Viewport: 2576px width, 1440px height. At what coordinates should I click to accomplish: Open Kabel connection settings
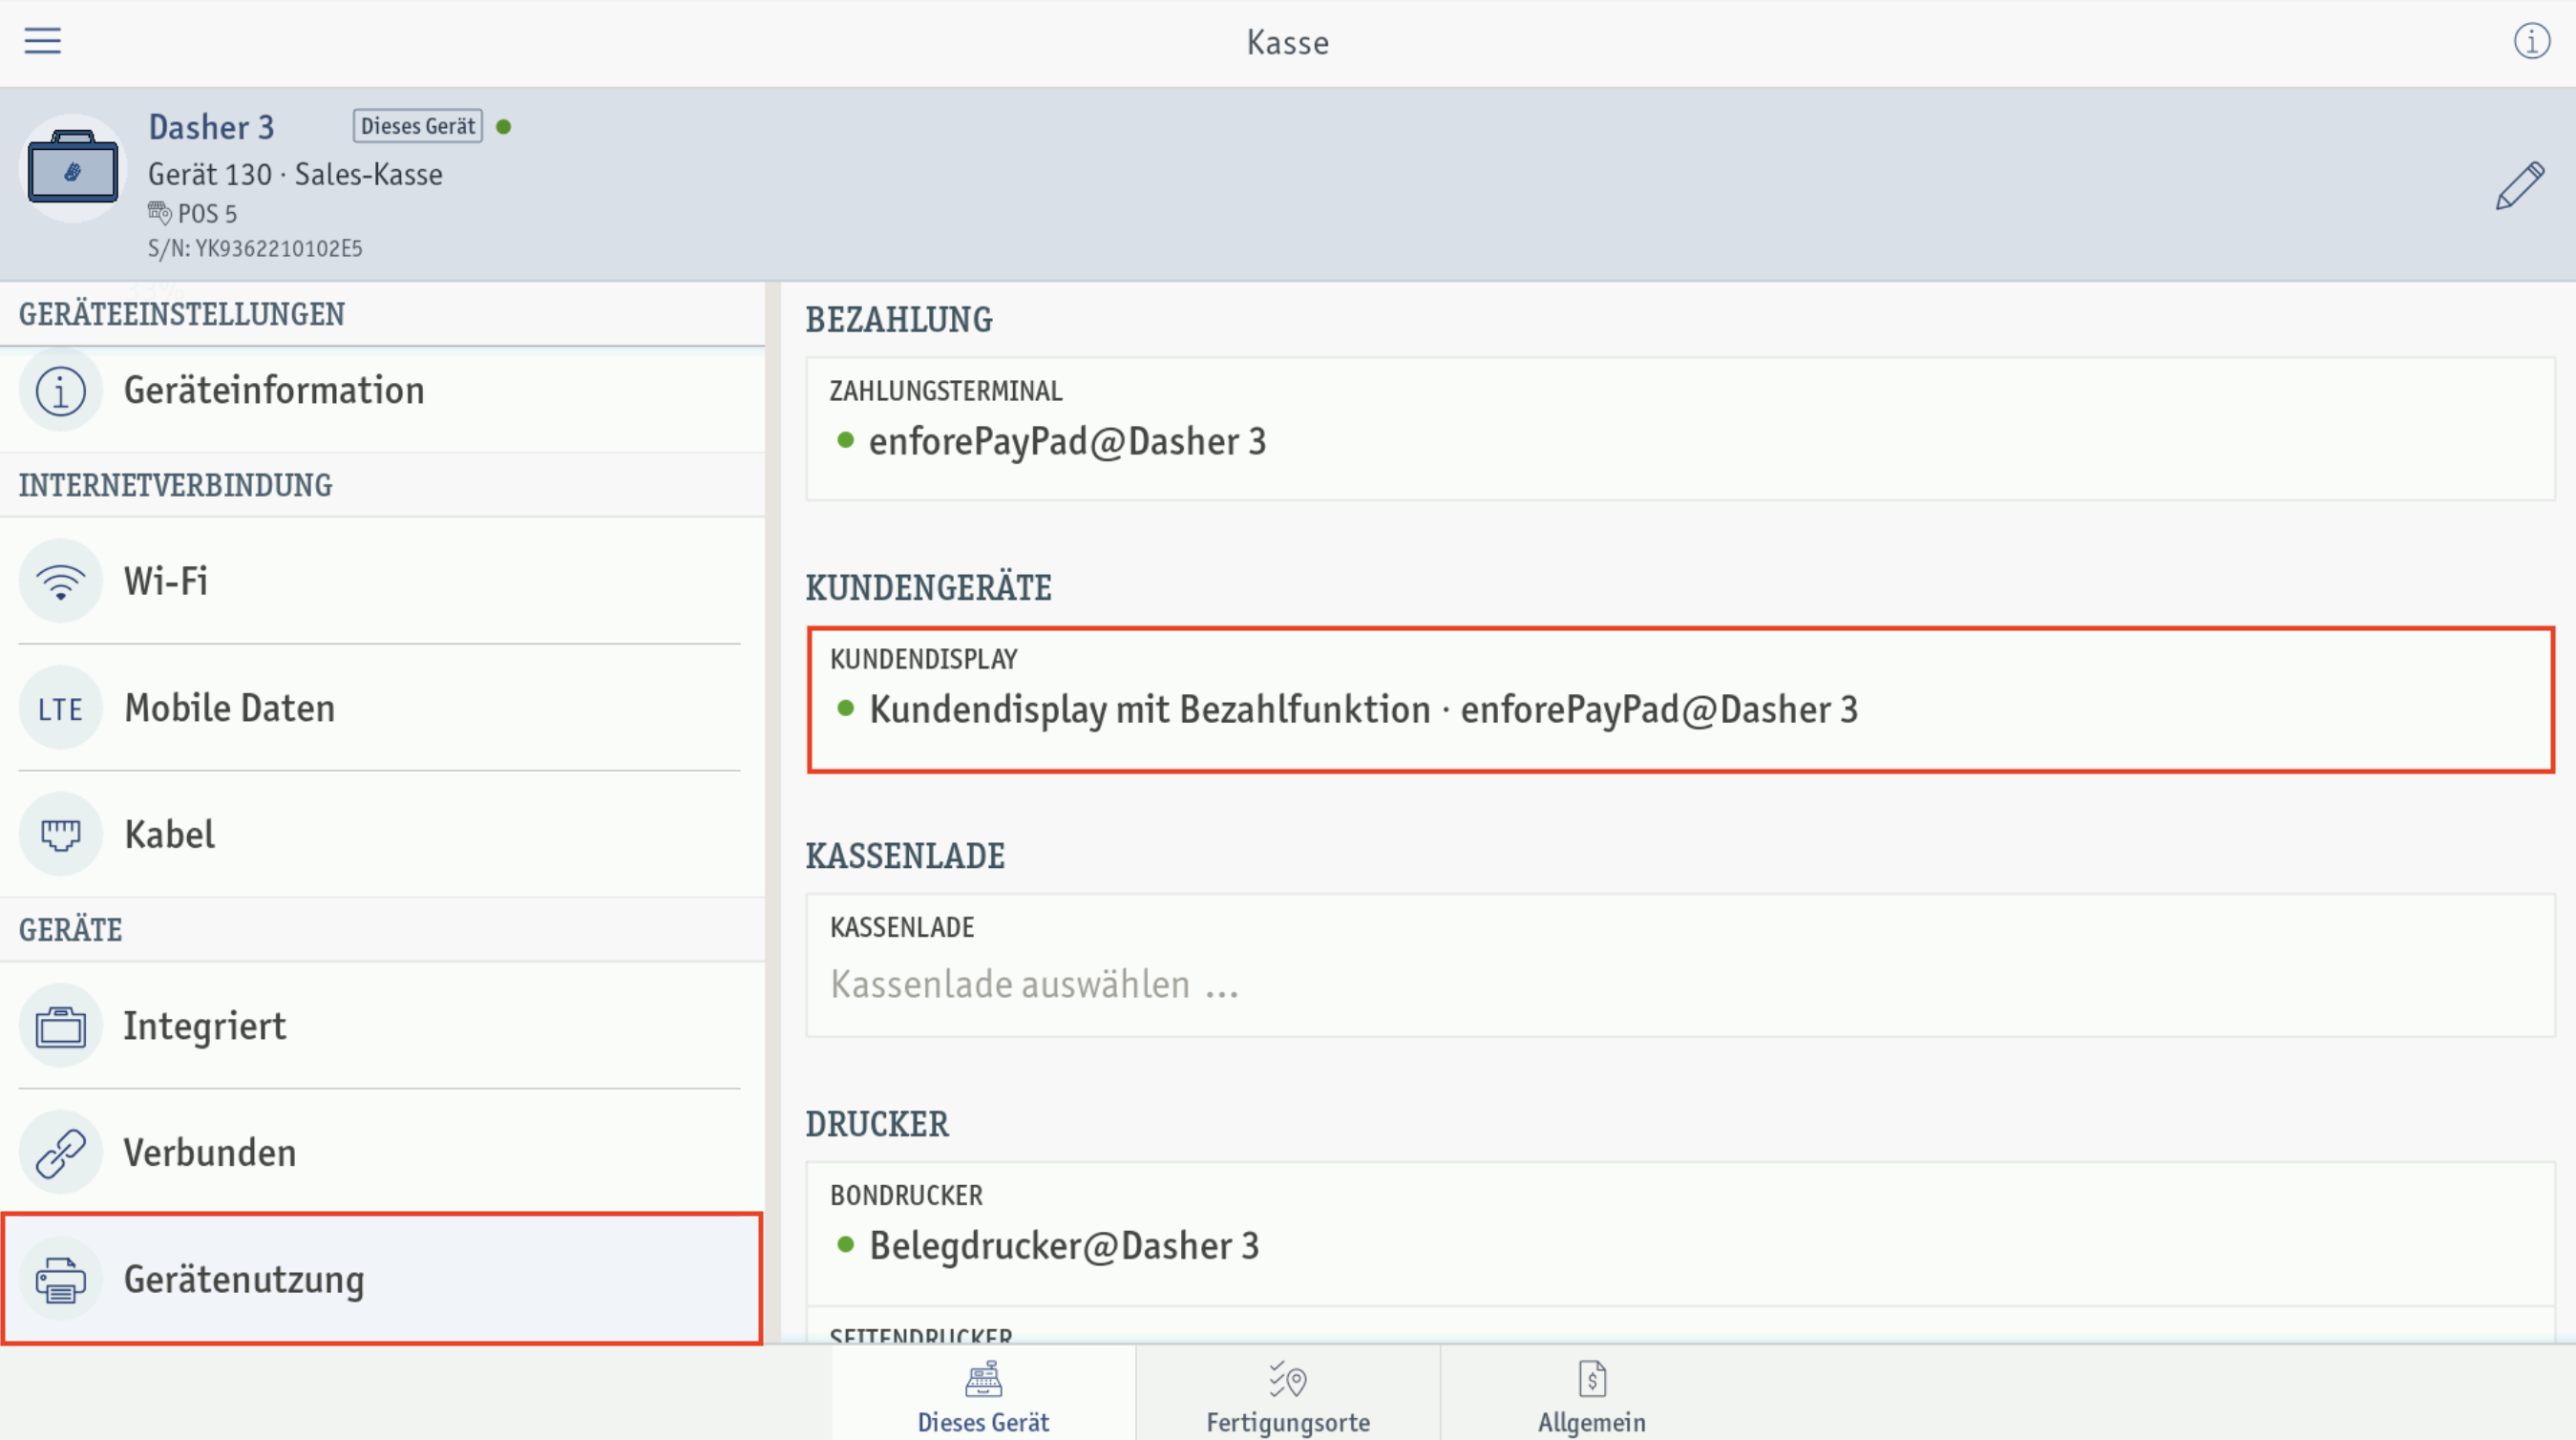[x=382, y=834]
